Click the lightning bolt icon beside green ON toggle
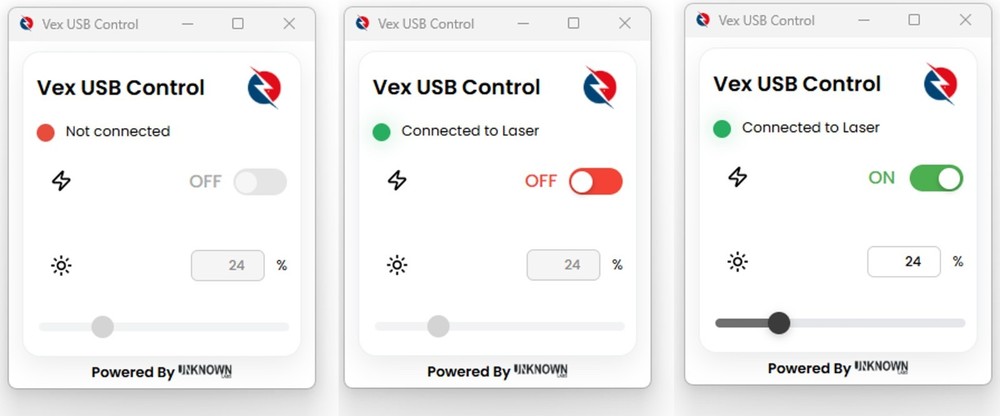Viewport: 1000px width, 416px height. click(x=737, y=177)
